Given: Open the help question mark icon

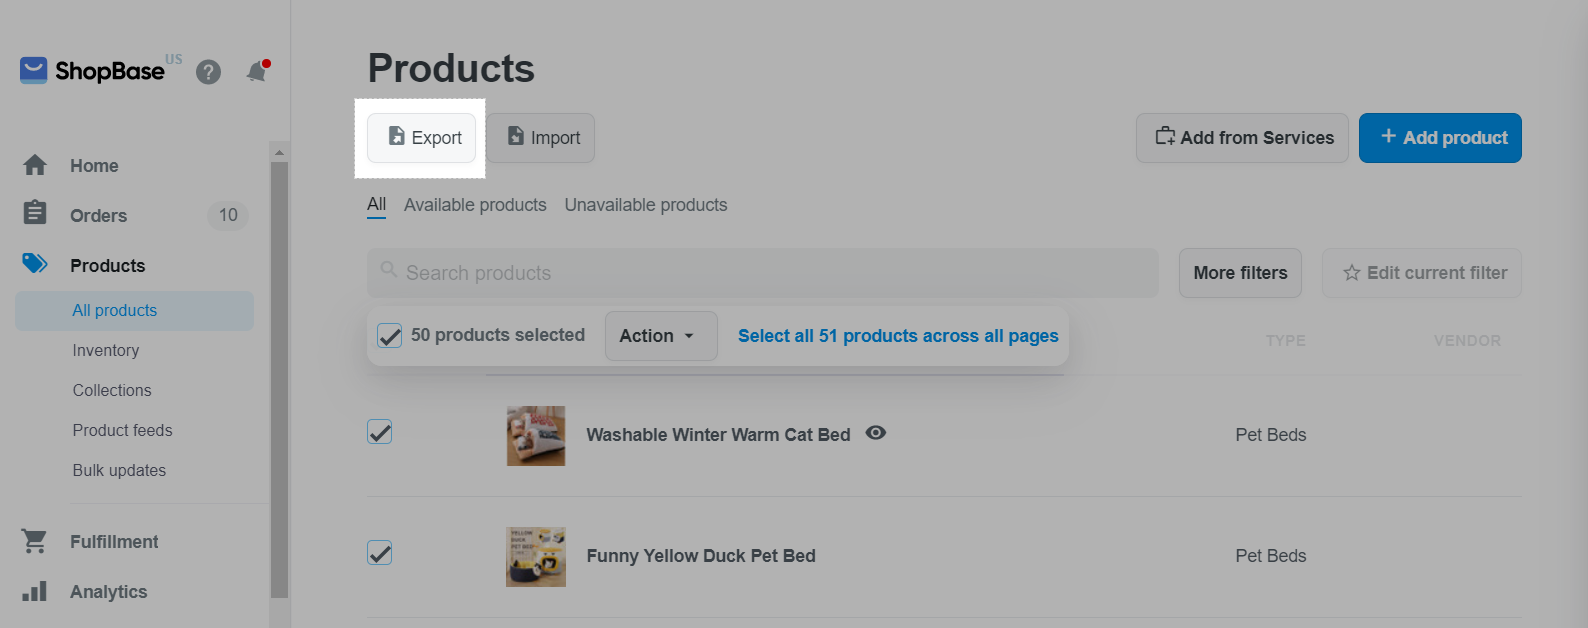Looking at the screenshot, I should (x=208, y=72).
